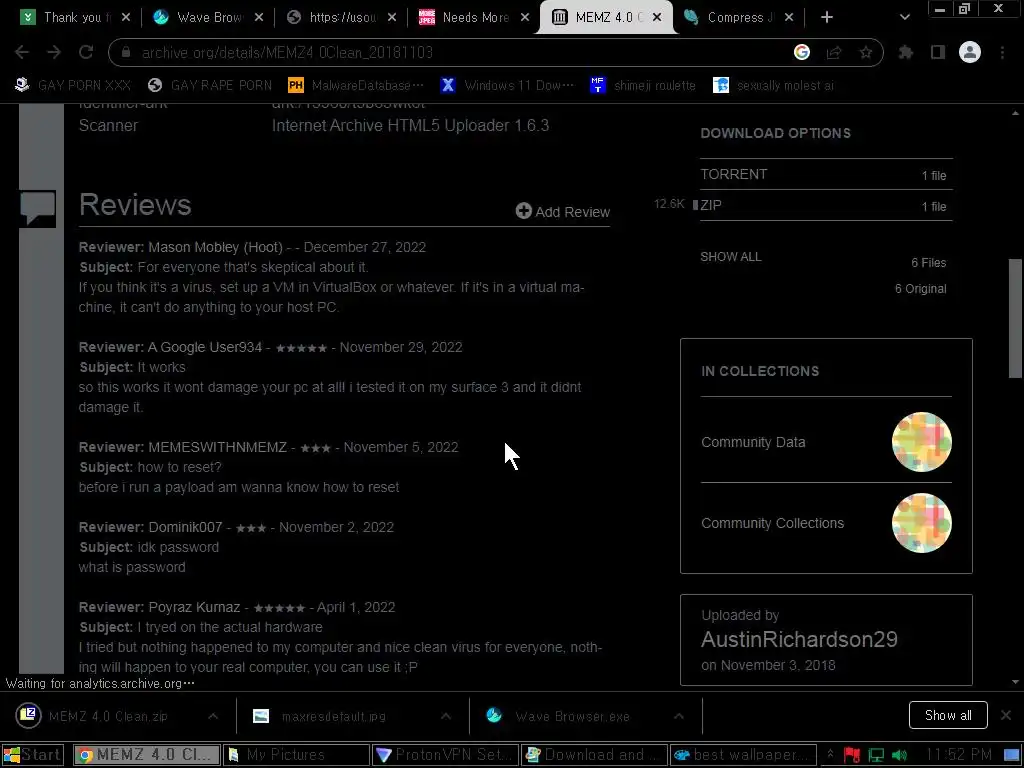
Task: Open the shimeji roulette bookmark
Action: coord(643,86)
